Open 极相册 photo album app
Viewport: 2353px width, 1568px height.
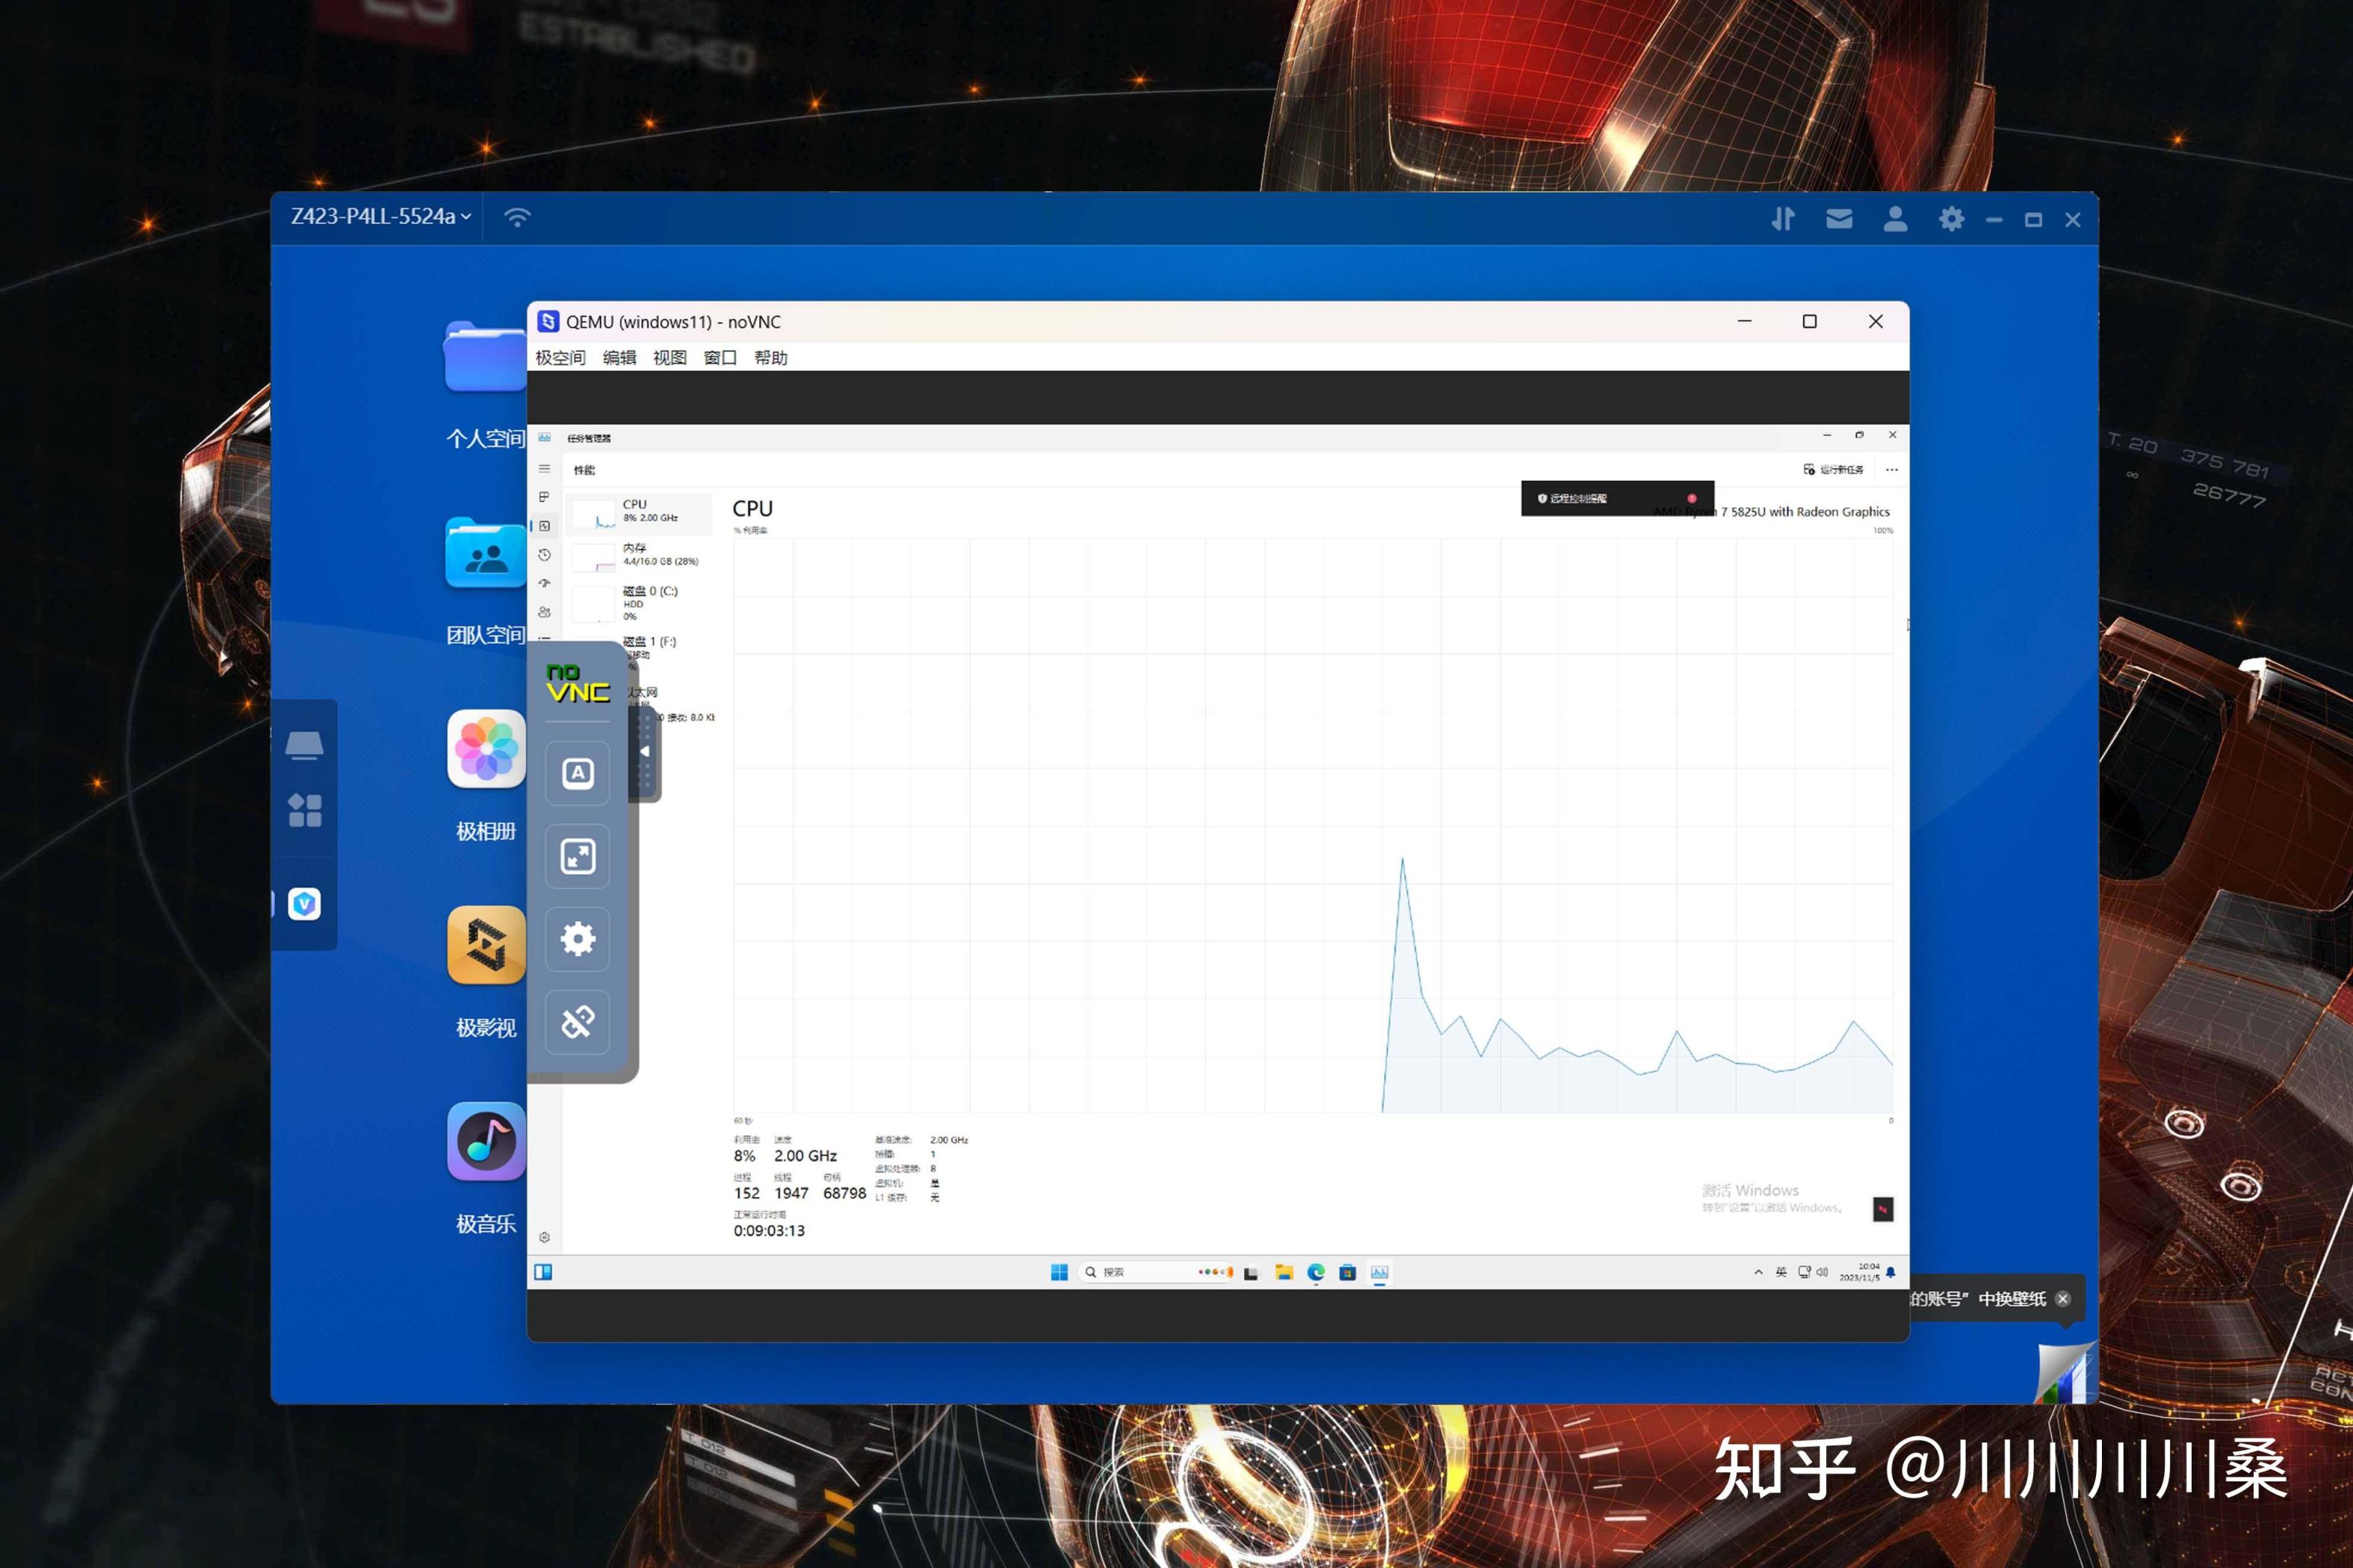tap(486, 750)
